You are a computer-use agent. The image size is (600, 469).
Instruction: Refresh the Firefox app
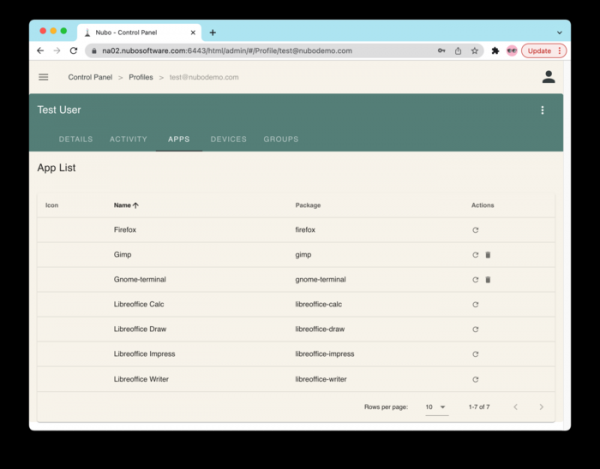[x=475, y=230]
